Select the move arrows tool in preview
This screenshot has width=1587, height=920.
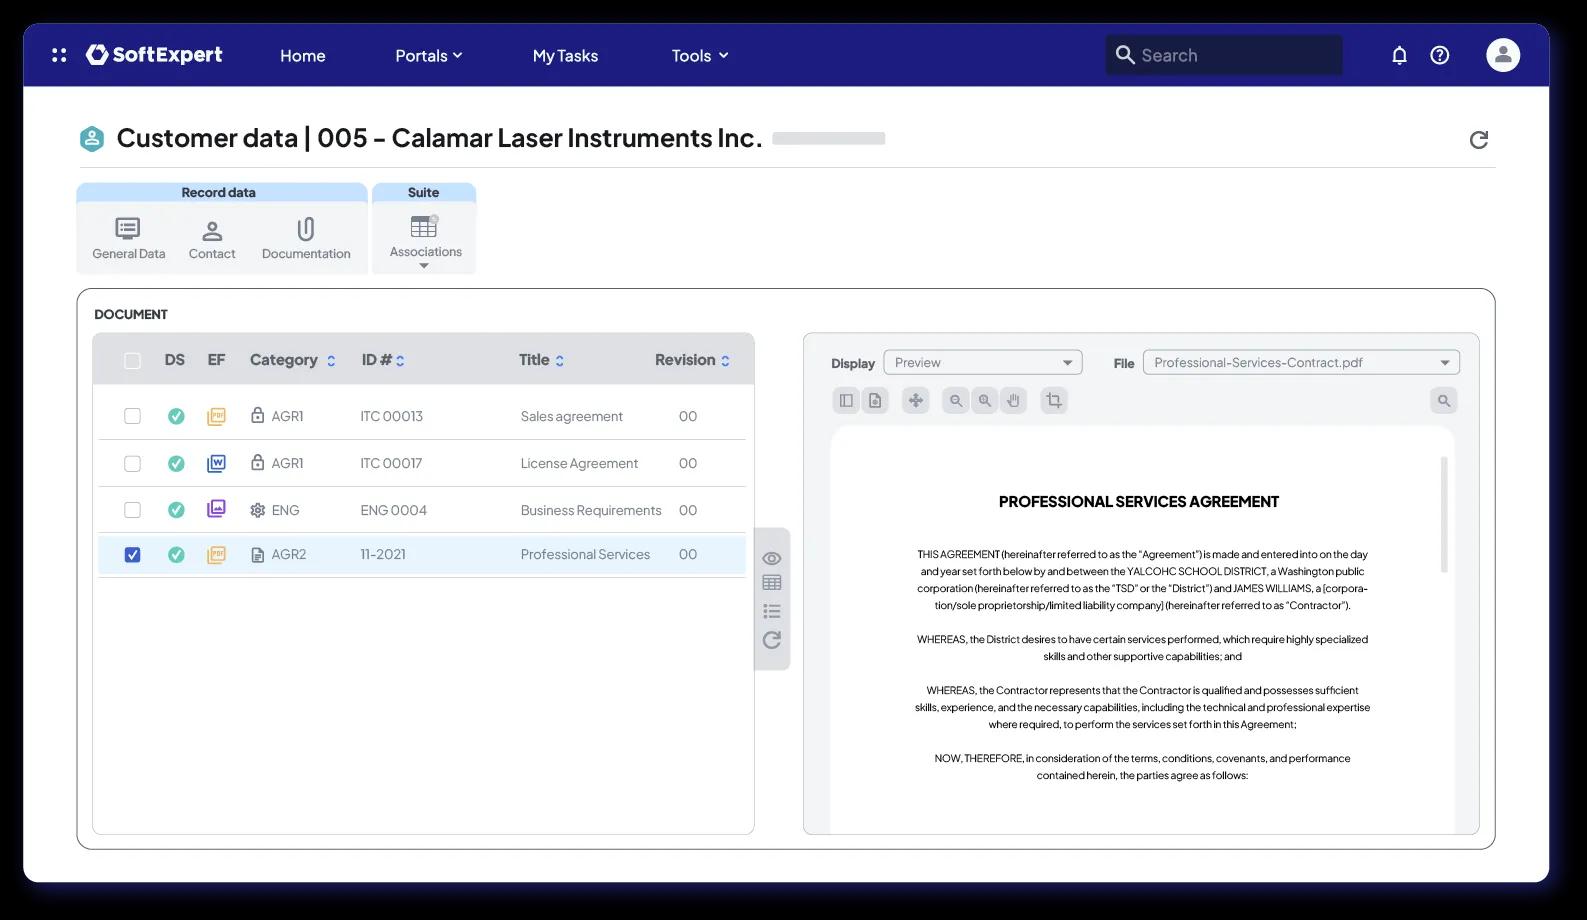click(915, 401)
